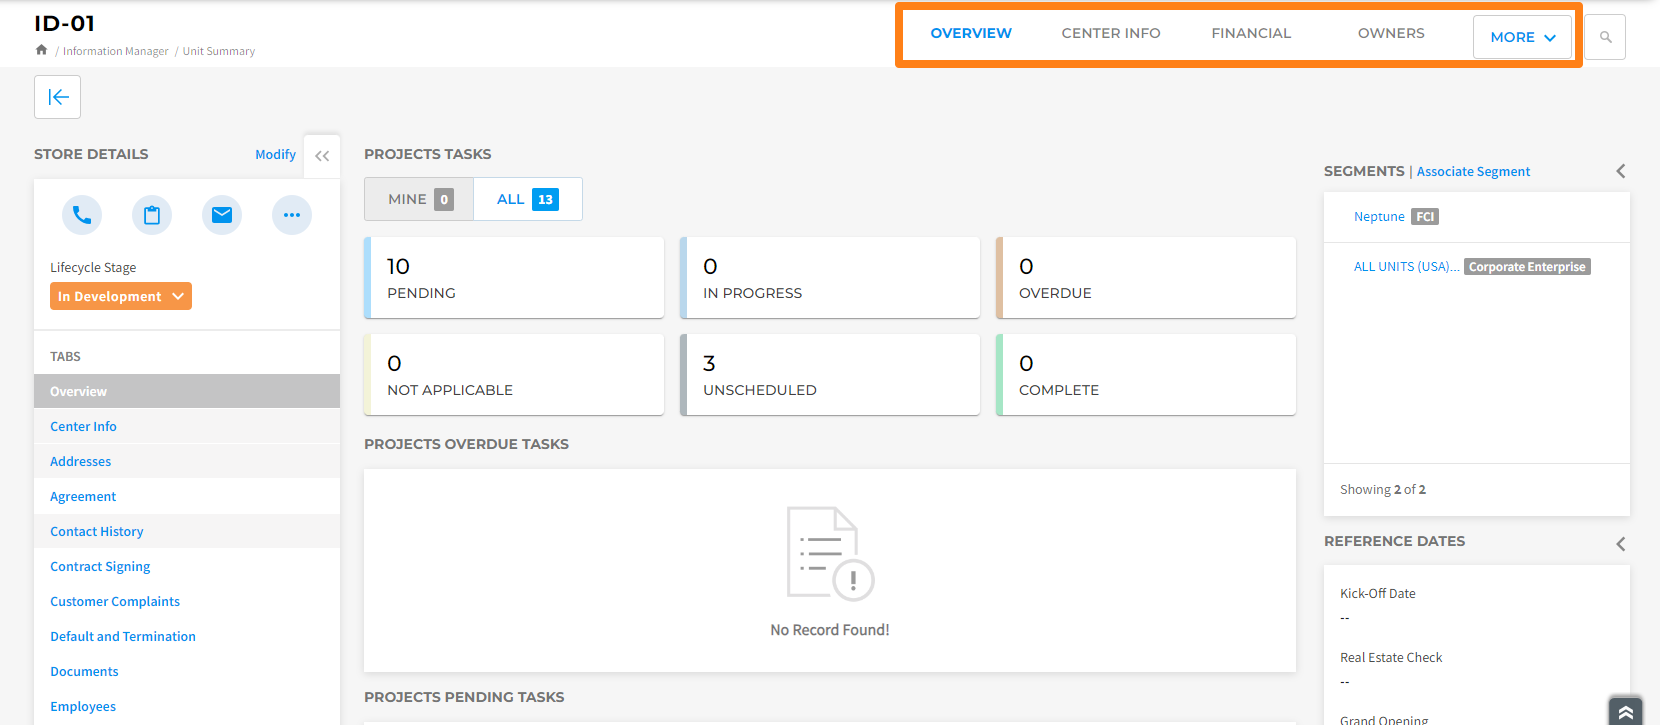Open the 0 NOT APPLICABLE tasks card
1660x725 pixels.
click(x=514, y=375)
